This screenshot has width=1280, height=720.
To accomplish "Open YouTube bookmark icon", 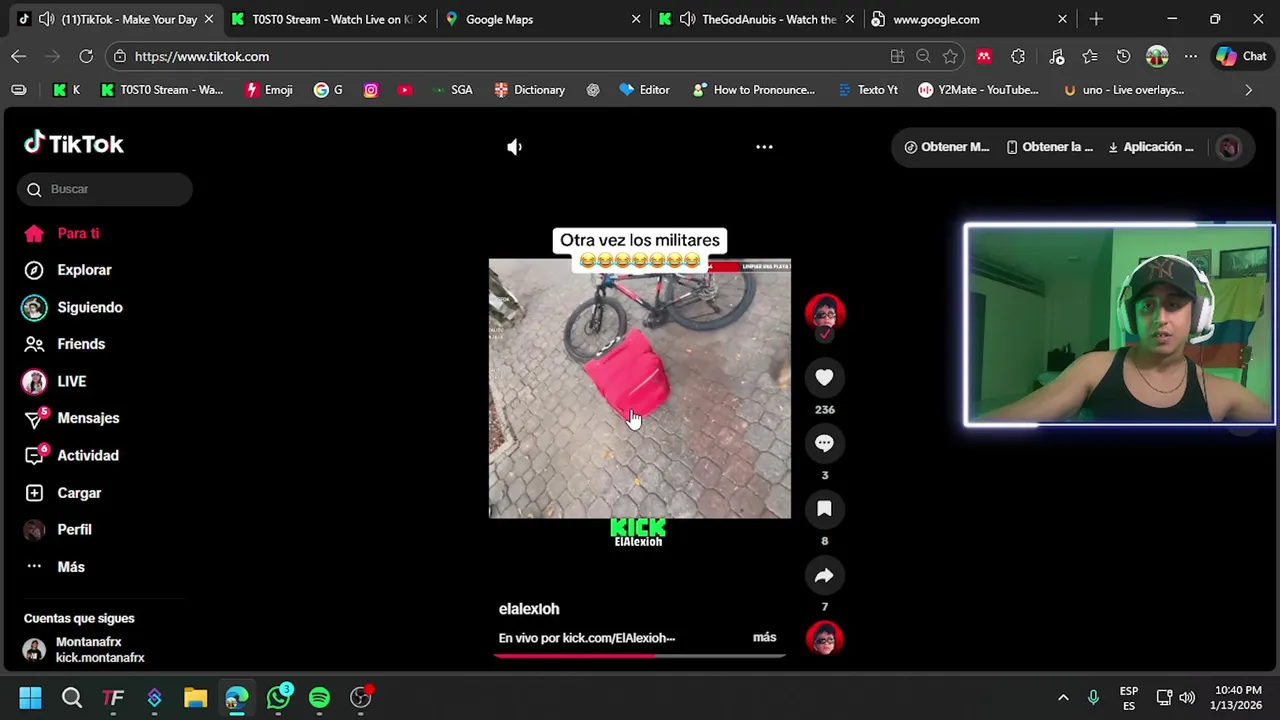I will pos(404,90).
